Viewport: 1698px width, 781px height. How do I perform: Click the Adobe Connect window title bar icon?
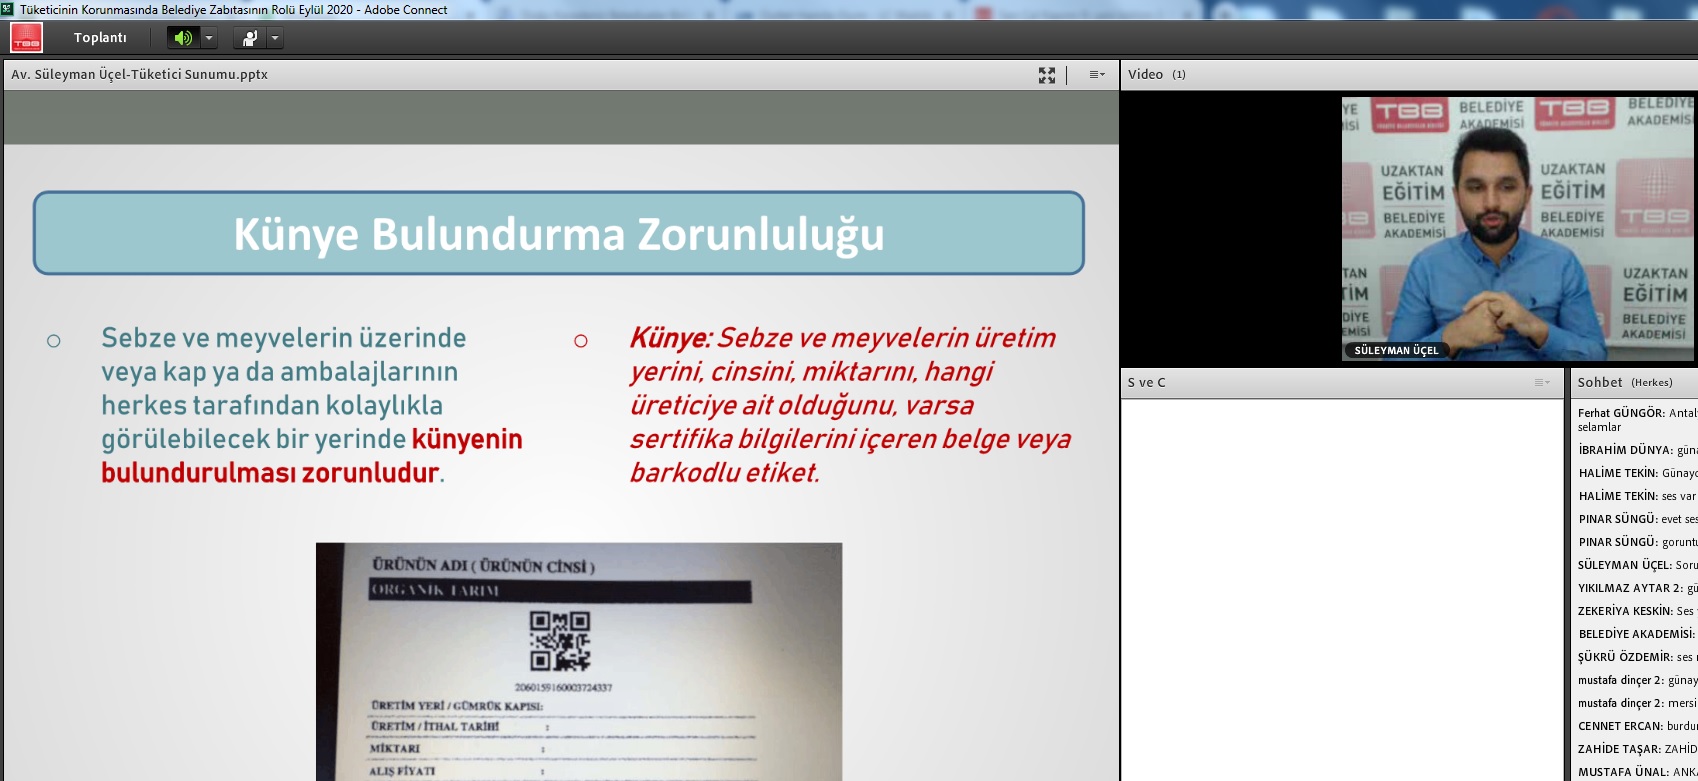pyautogui.click(x=7, y=9)
